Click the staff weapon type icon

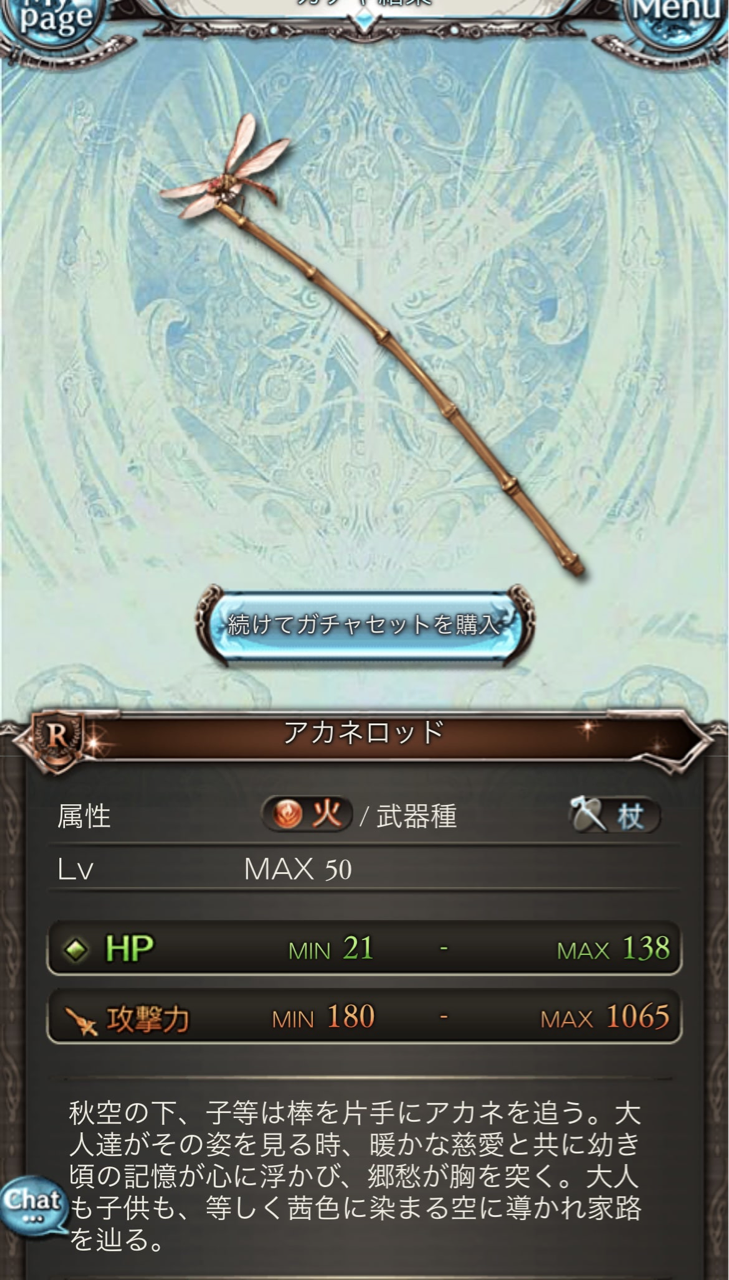pyautogui.click(x=590, y=815)
